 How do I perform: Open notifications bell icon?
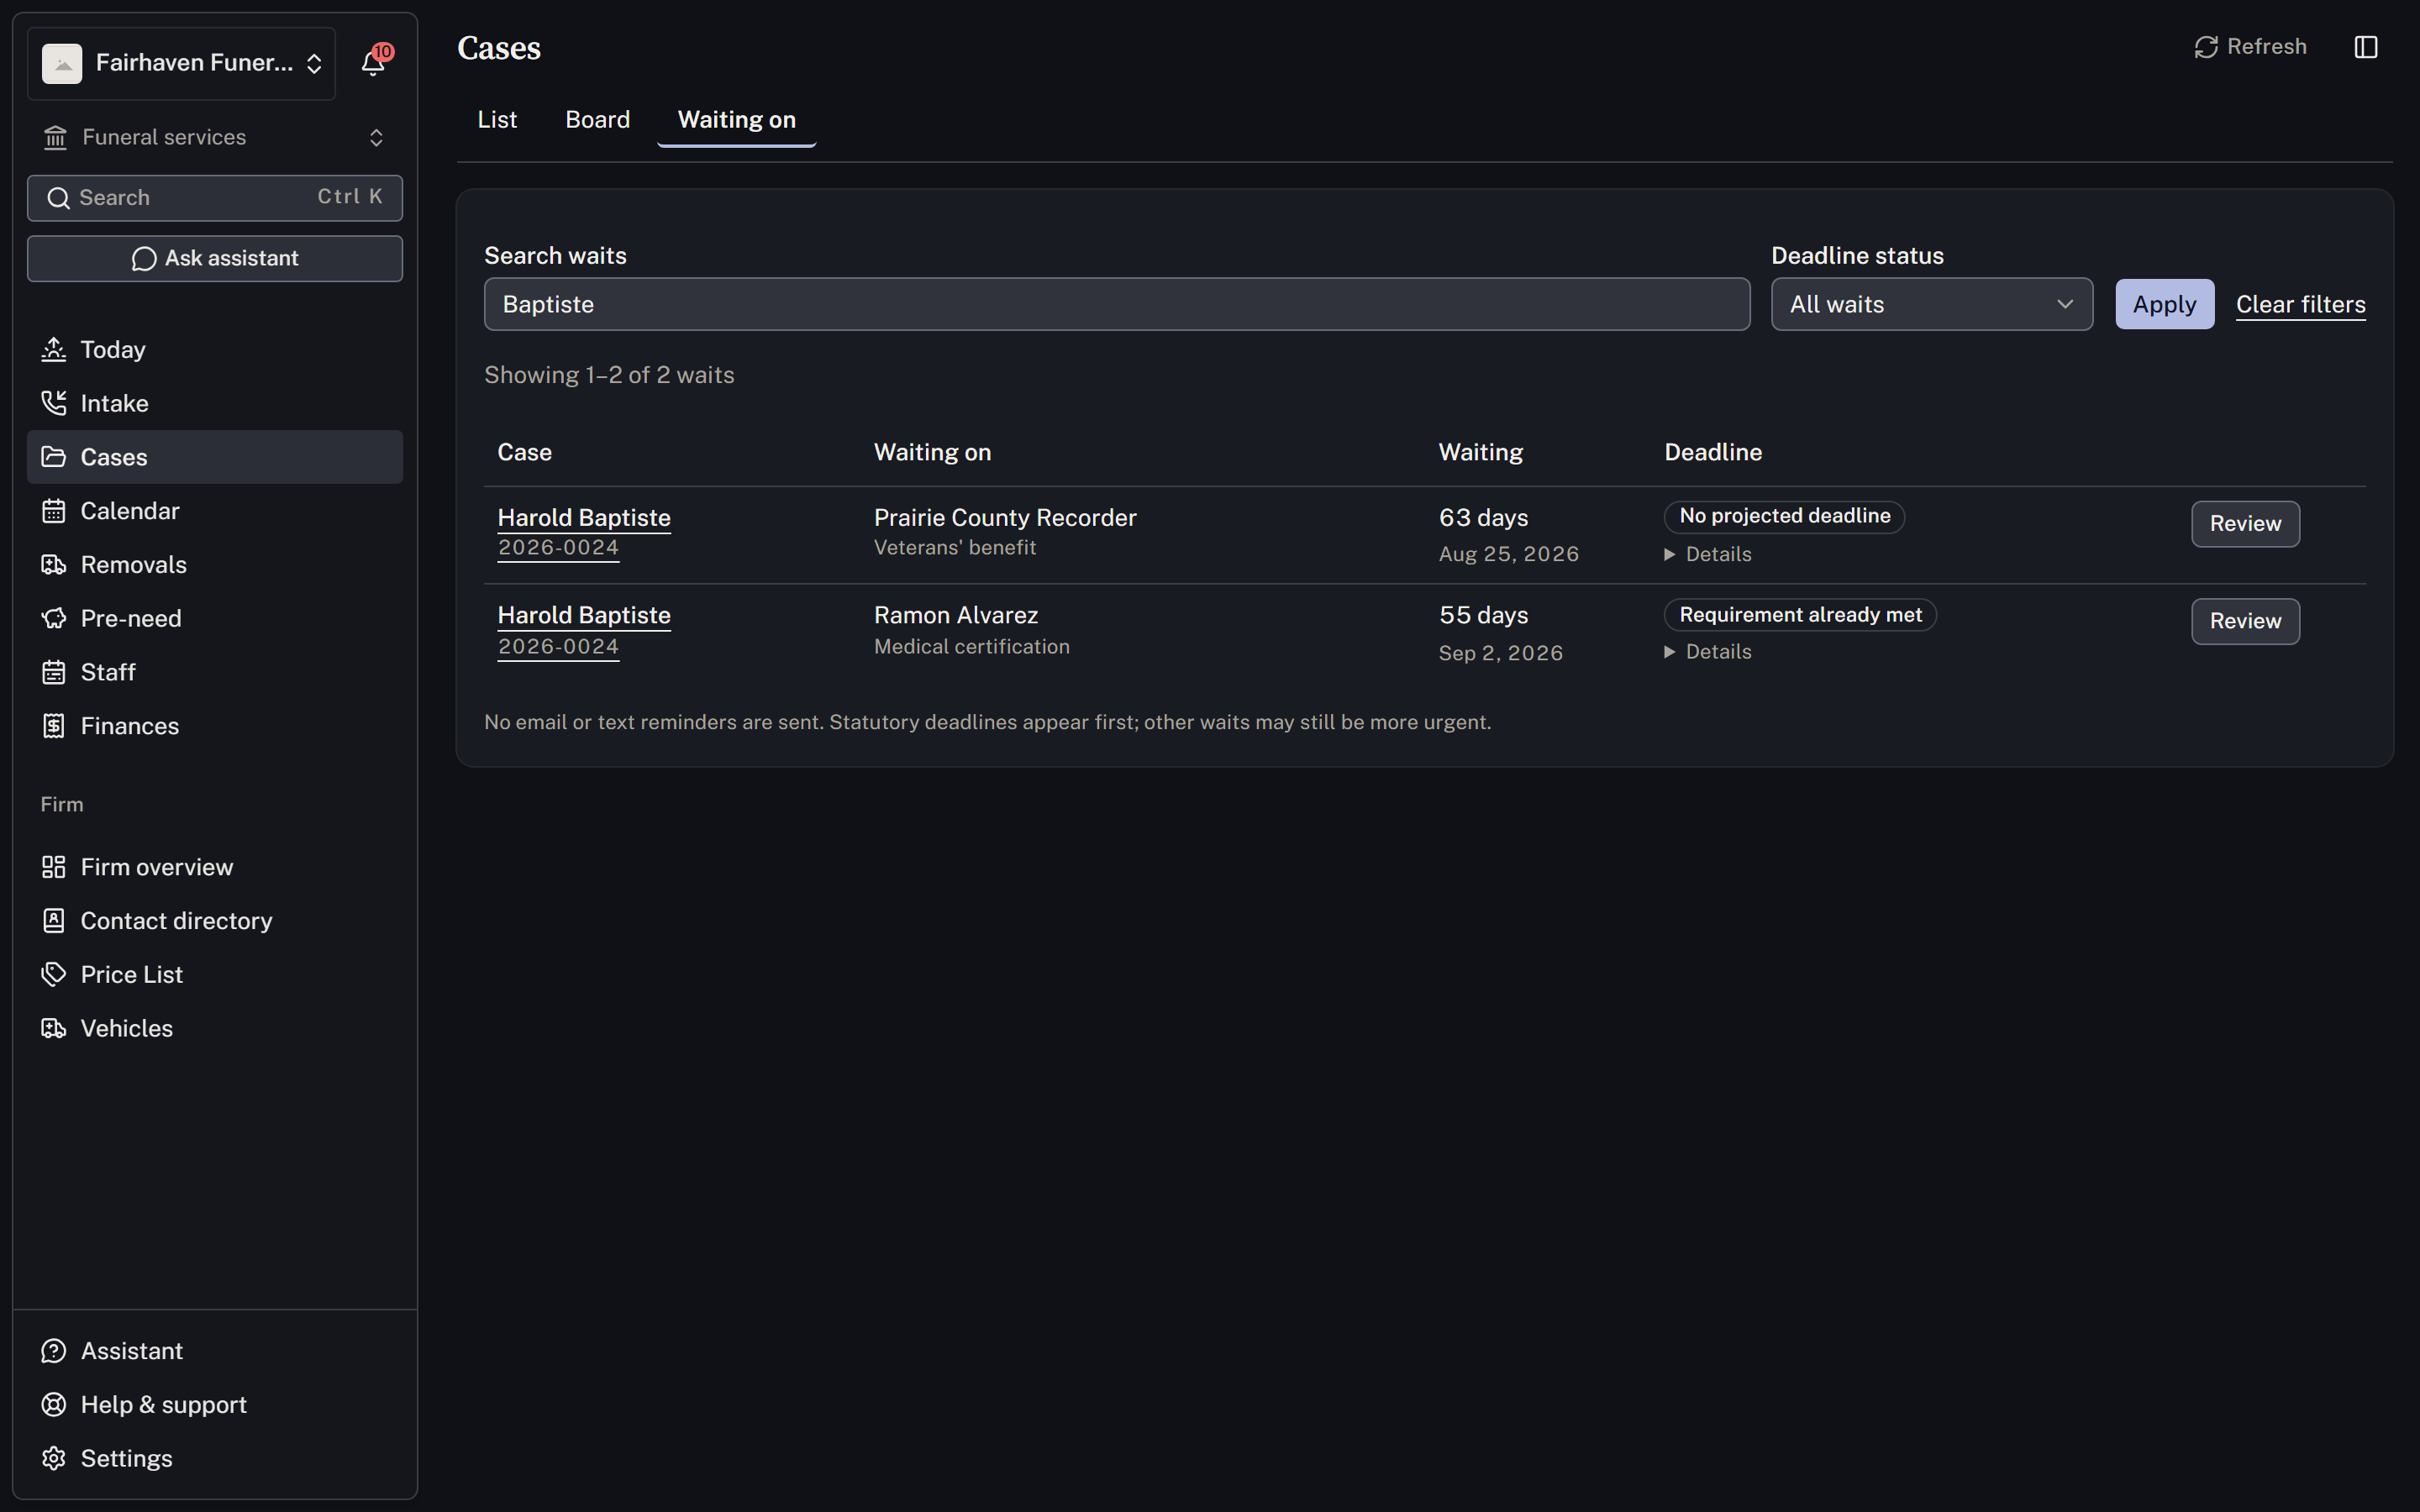pyautogui.click(x=373, y=63)
